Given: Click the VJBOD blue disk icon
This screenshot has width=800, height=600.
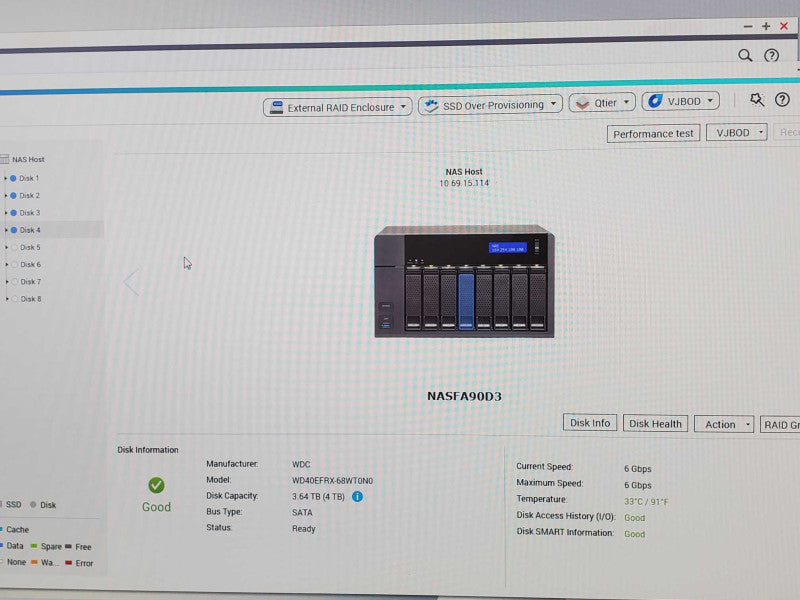Looking at the screenshot, I should (x=655, y=101).
